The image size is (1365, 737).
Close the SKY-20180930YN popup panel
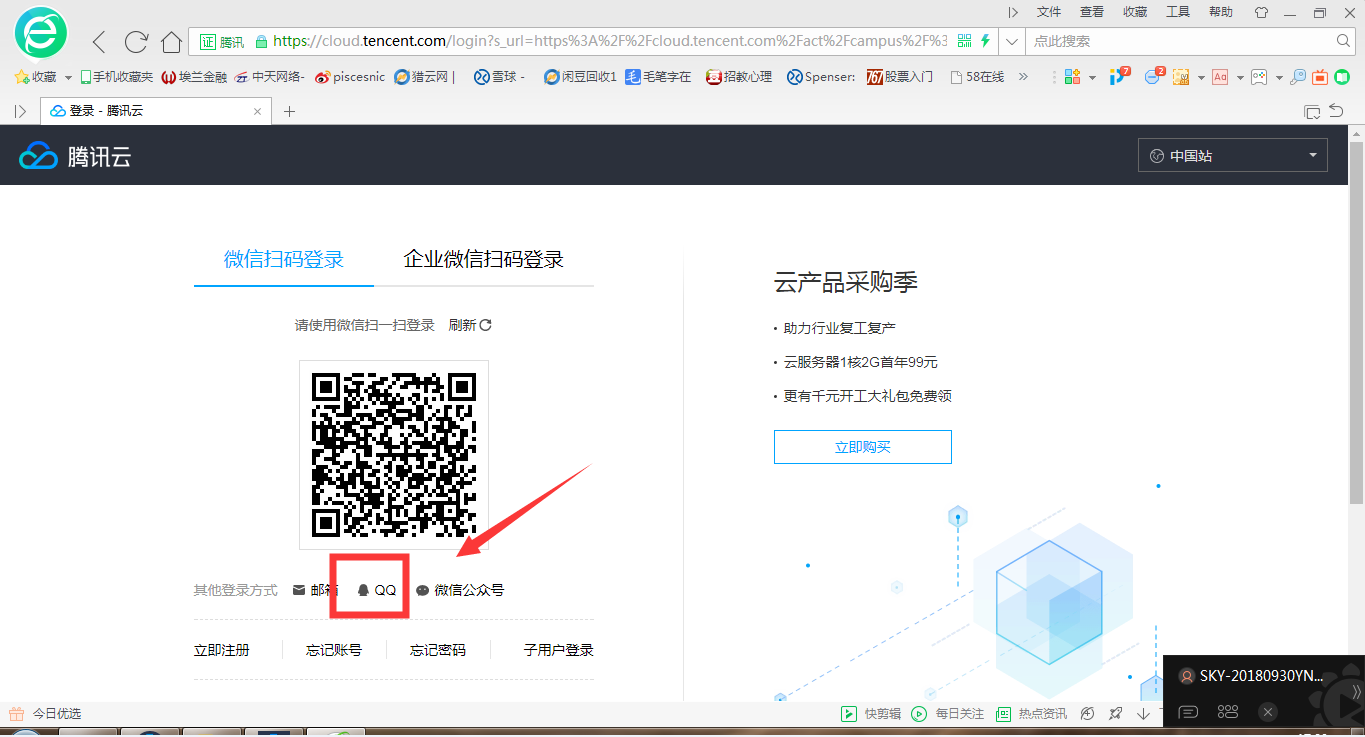tap(1268, 712)
